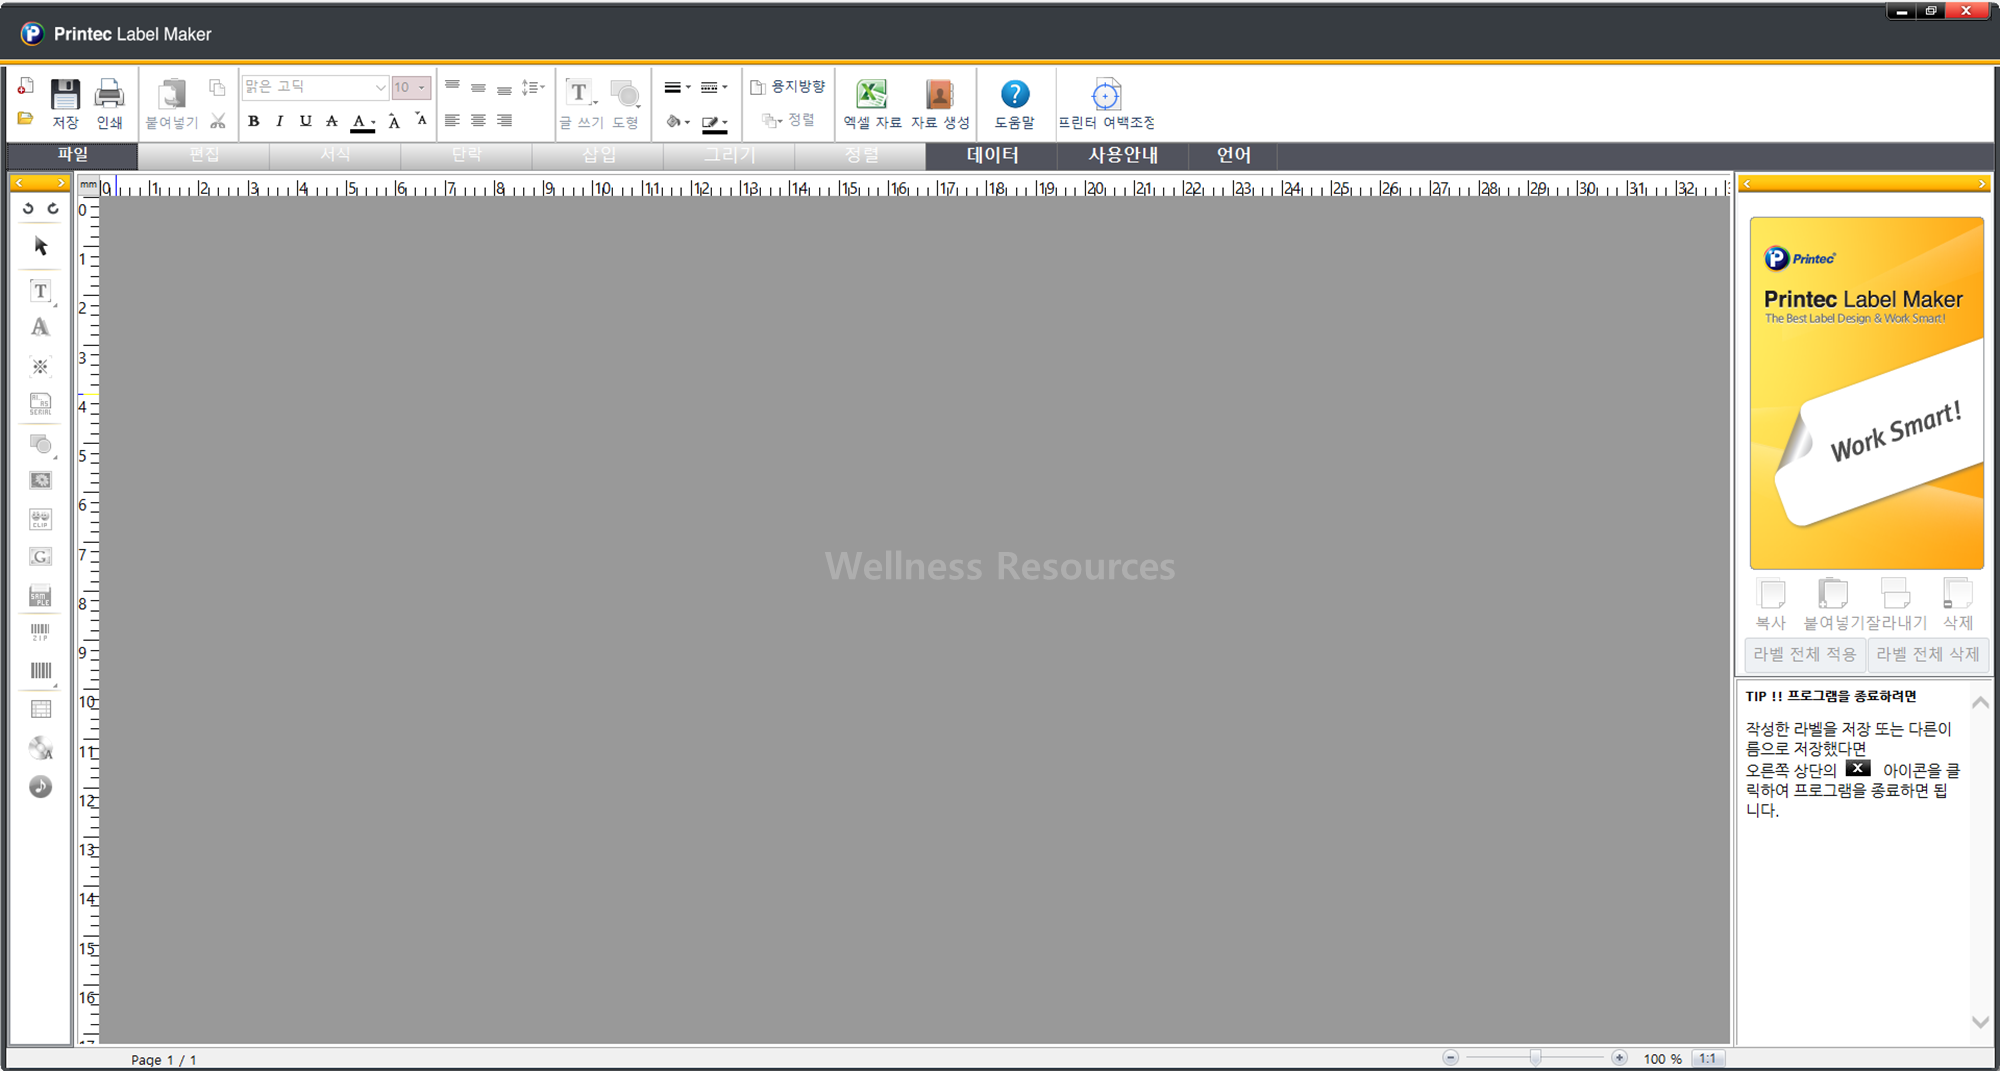This screenshot has width=2000, height=1071.
Task: Click Copy (복사) in right panel
Action: coord(1771,604)
